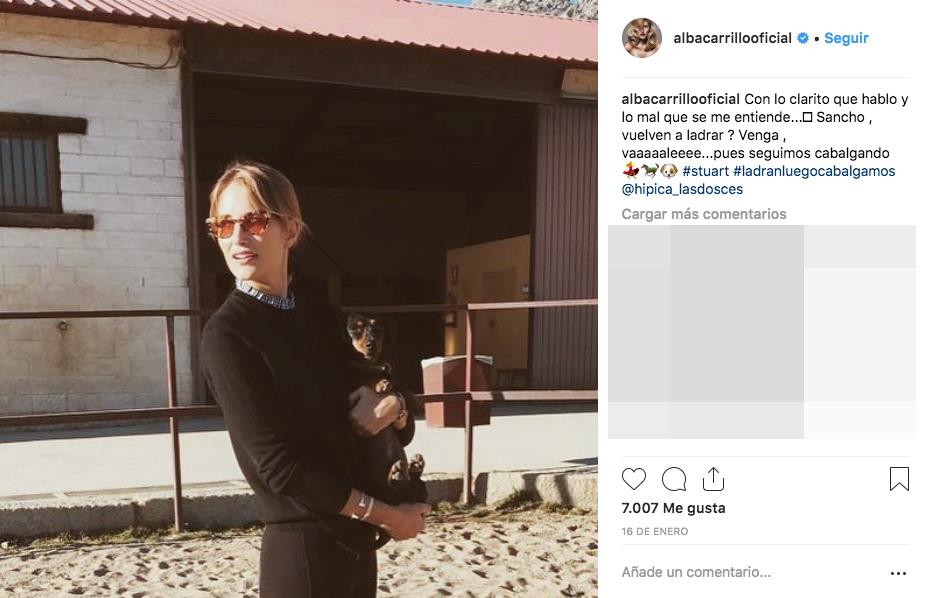Open albacarrillooficial username in the header
The width and height of the screenshot is (931, 598).
pos(732,38)
